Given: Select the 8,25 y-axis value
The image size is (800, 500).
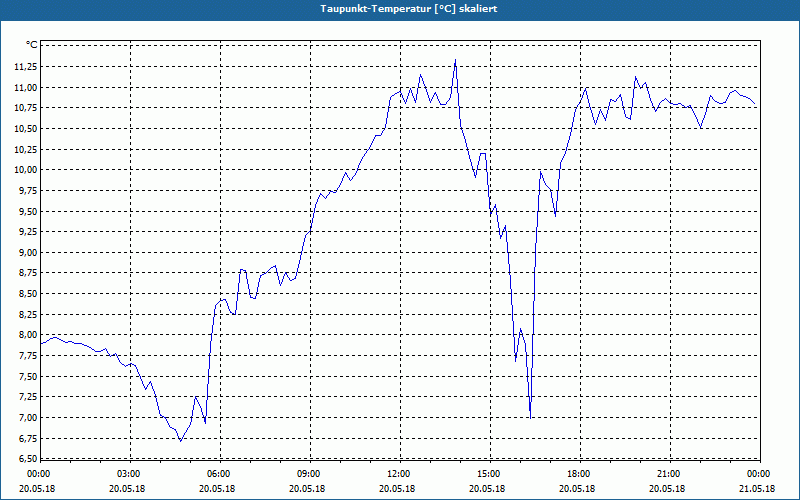Looking at the screenshot, I should [29, 314].
